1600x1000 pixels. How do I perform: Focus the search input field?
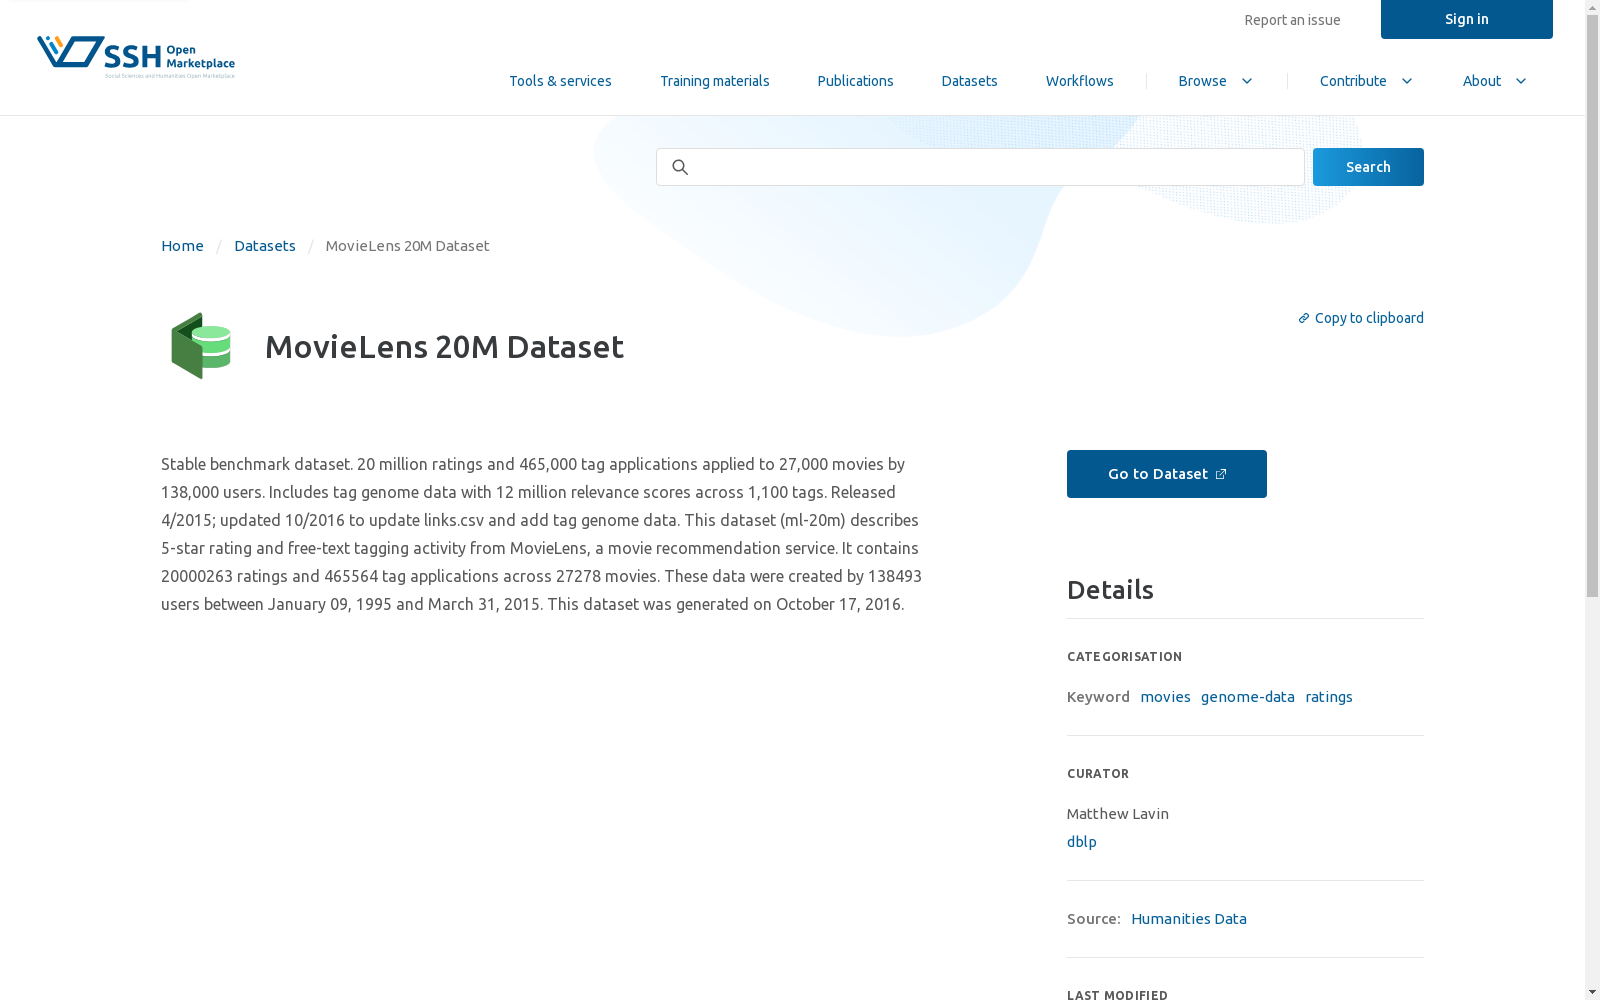tap(980, 167)
